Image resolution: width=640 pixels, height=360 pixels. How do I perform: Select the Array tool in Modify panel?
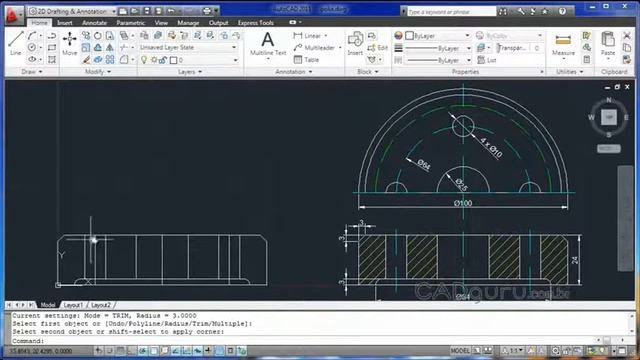click(x=110, y=60)
